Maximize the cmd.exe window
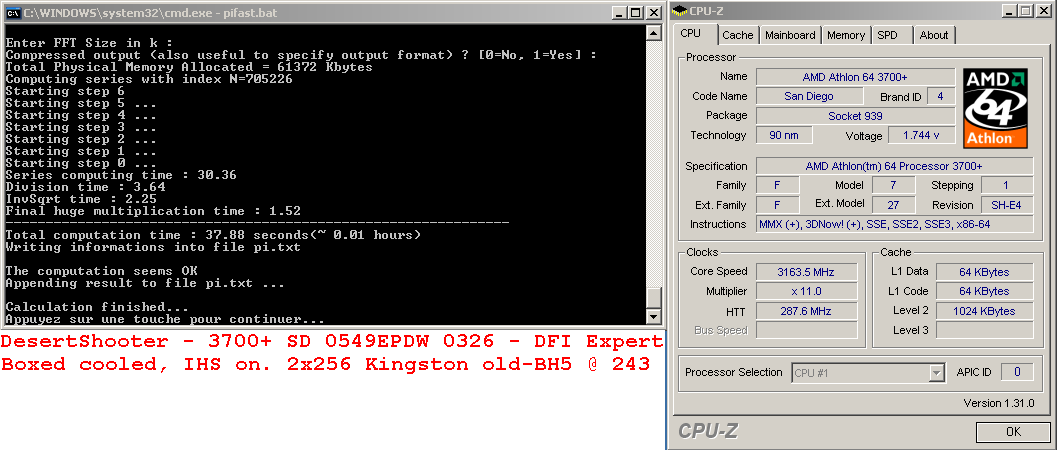The height and width of the screenshot is (450, 1057). click(x=636, y=13)
